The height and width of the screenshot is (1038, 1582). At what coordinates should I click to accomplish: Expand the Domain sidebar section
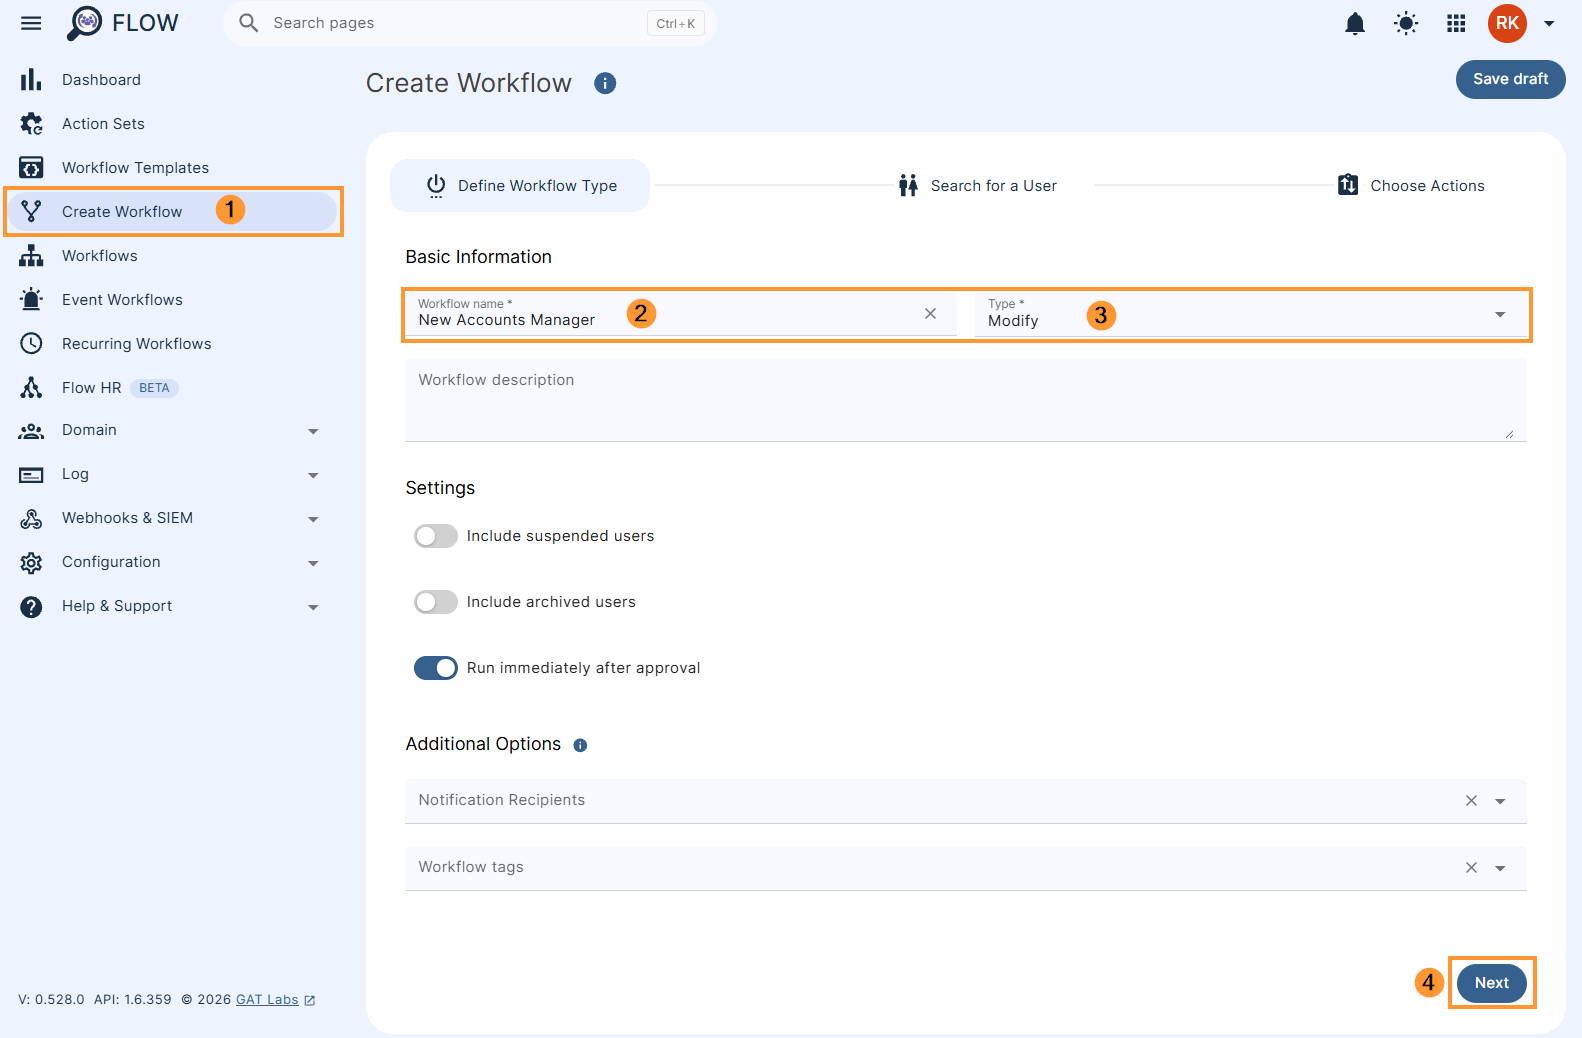coord(313,431)
